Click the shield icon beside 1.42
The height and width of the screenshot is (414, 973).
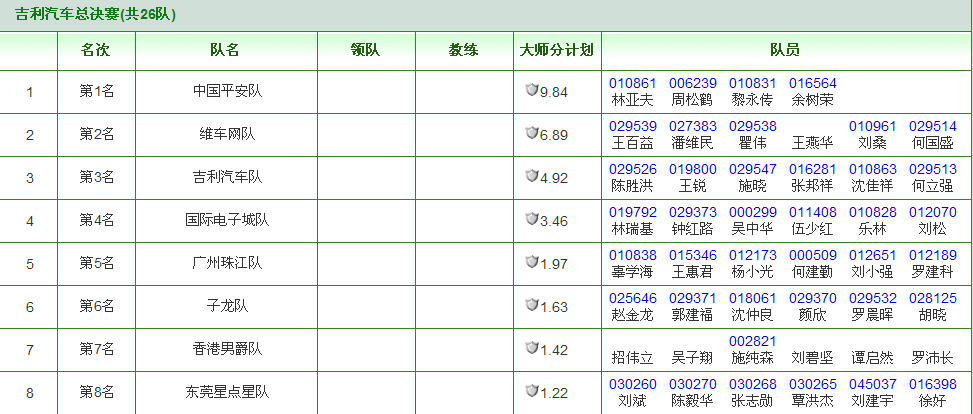click(x=532, y=348)
